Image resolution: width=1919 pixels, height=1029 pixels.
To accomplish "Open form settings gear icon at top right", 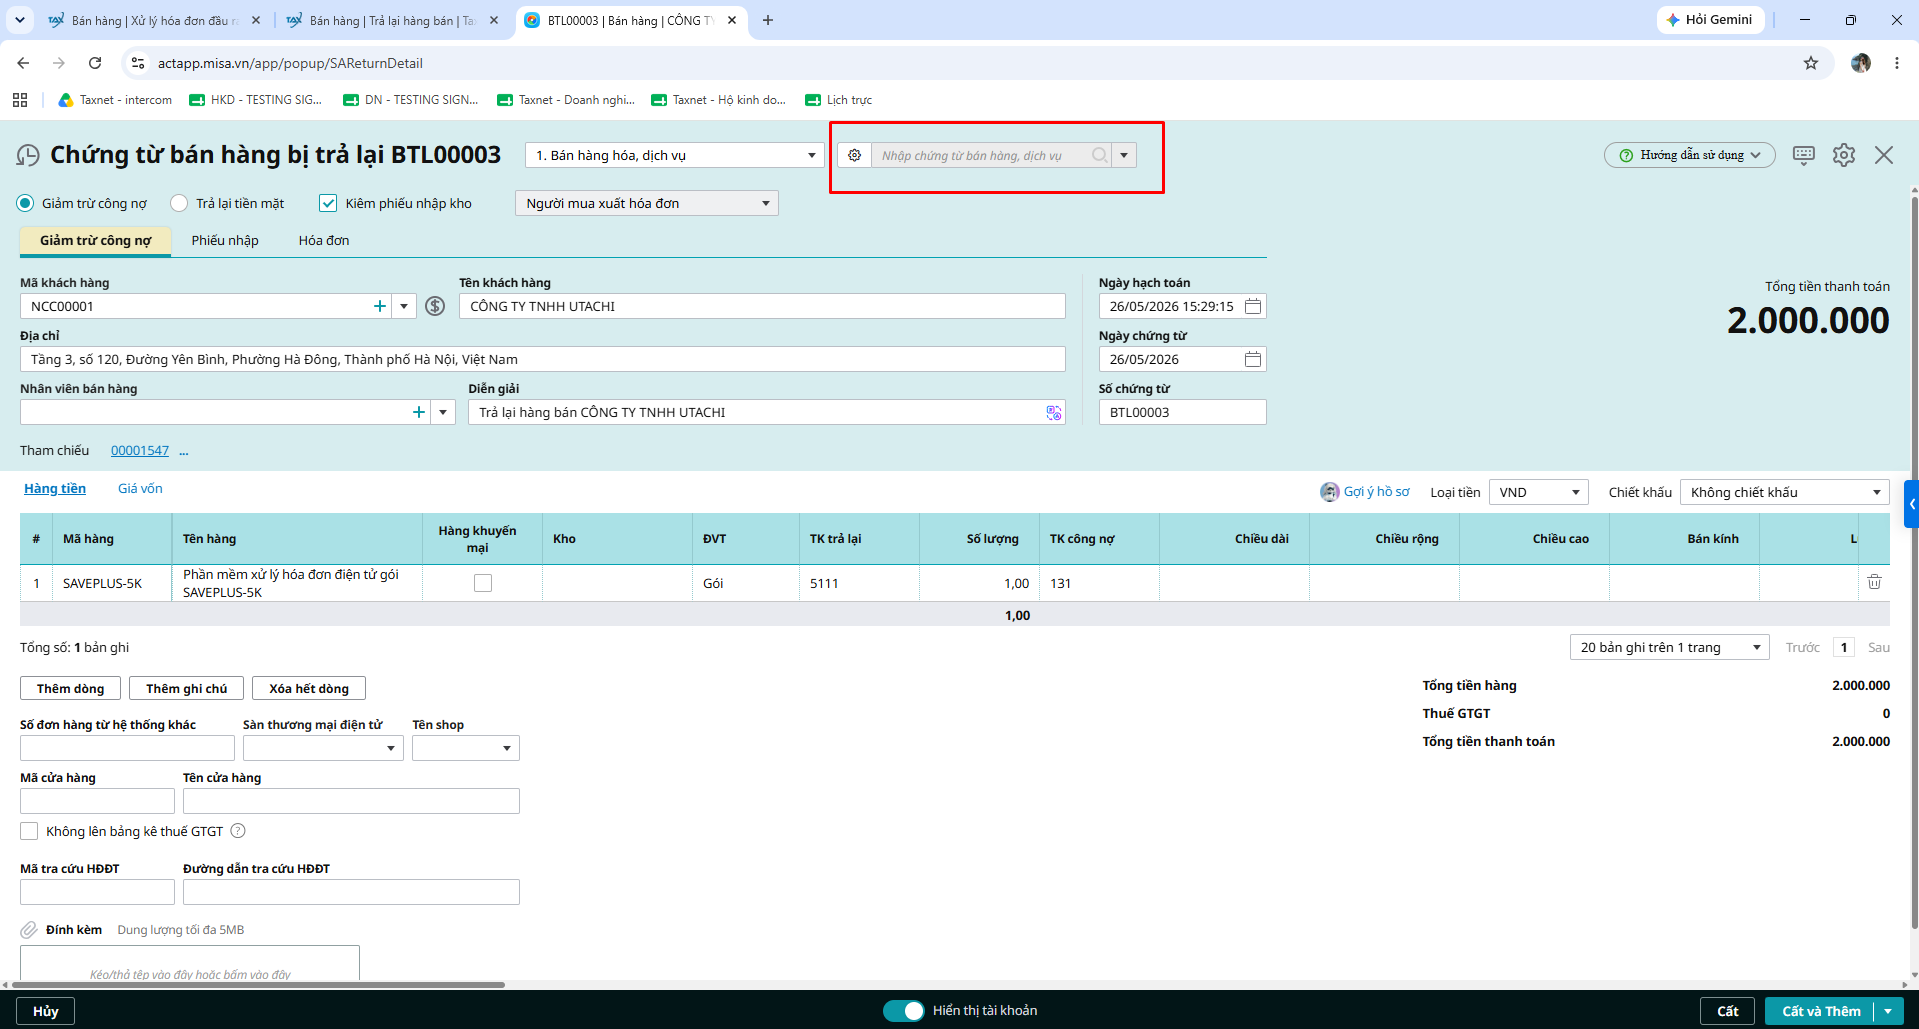I will [x=1843, y=155].
